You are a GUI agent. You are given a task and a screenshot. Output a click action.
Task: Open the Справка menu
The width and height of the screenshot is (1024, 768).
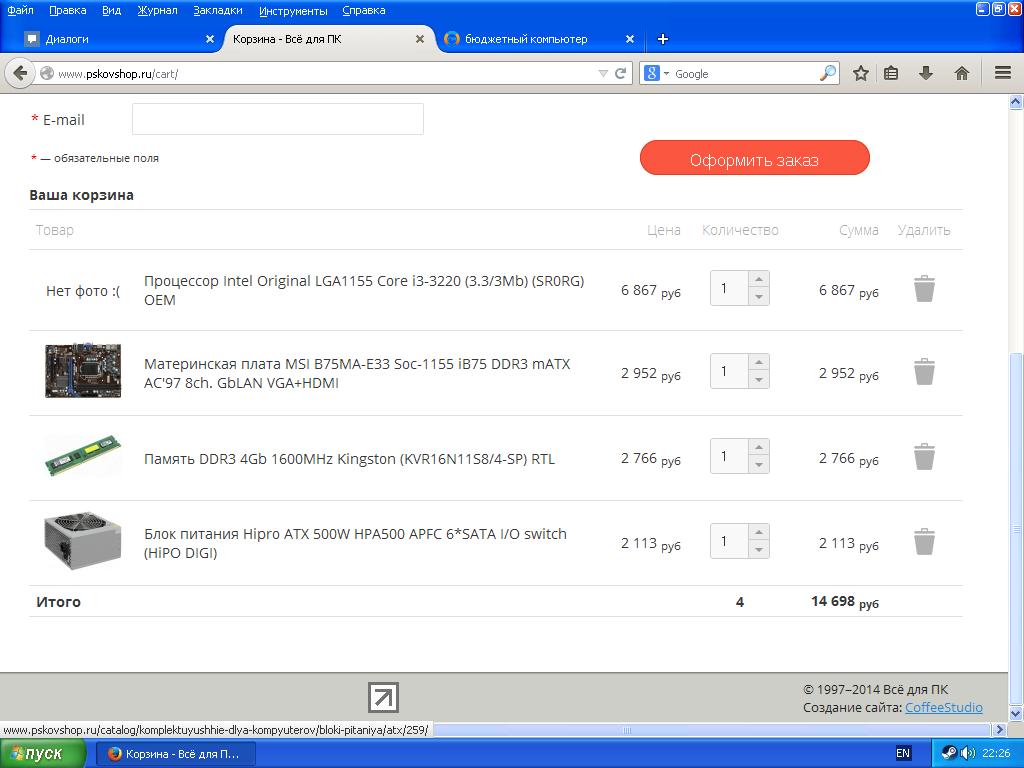point(364,10)
